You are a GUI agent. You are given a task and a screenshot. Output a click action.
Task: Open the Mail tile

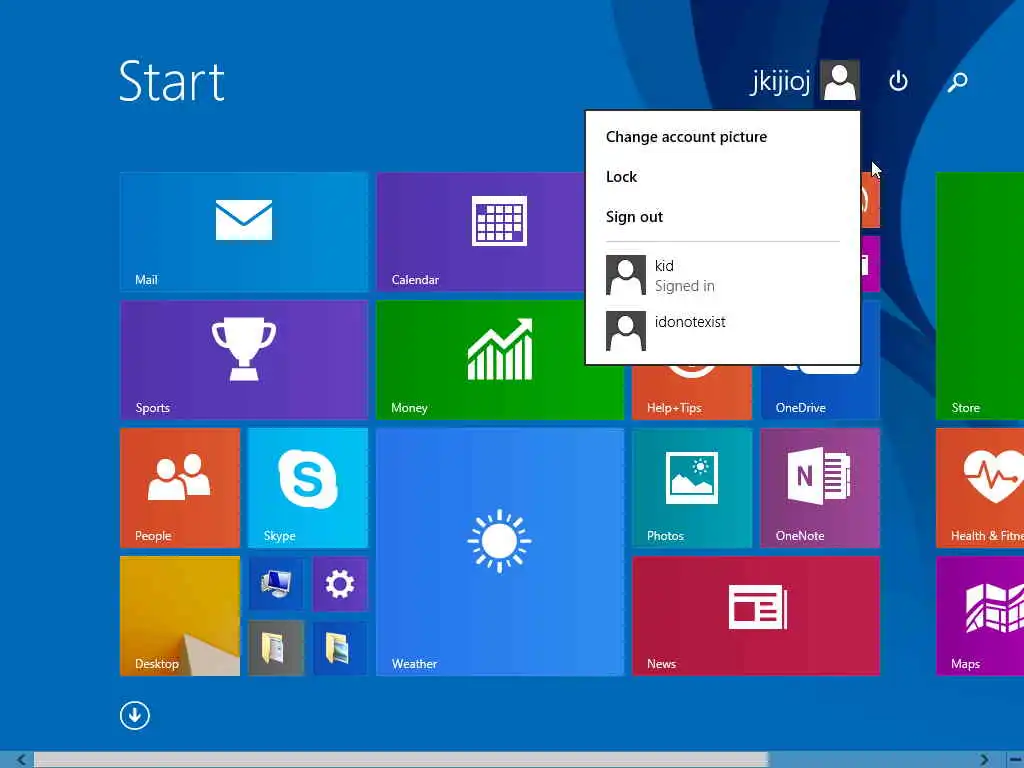point(244,231)
